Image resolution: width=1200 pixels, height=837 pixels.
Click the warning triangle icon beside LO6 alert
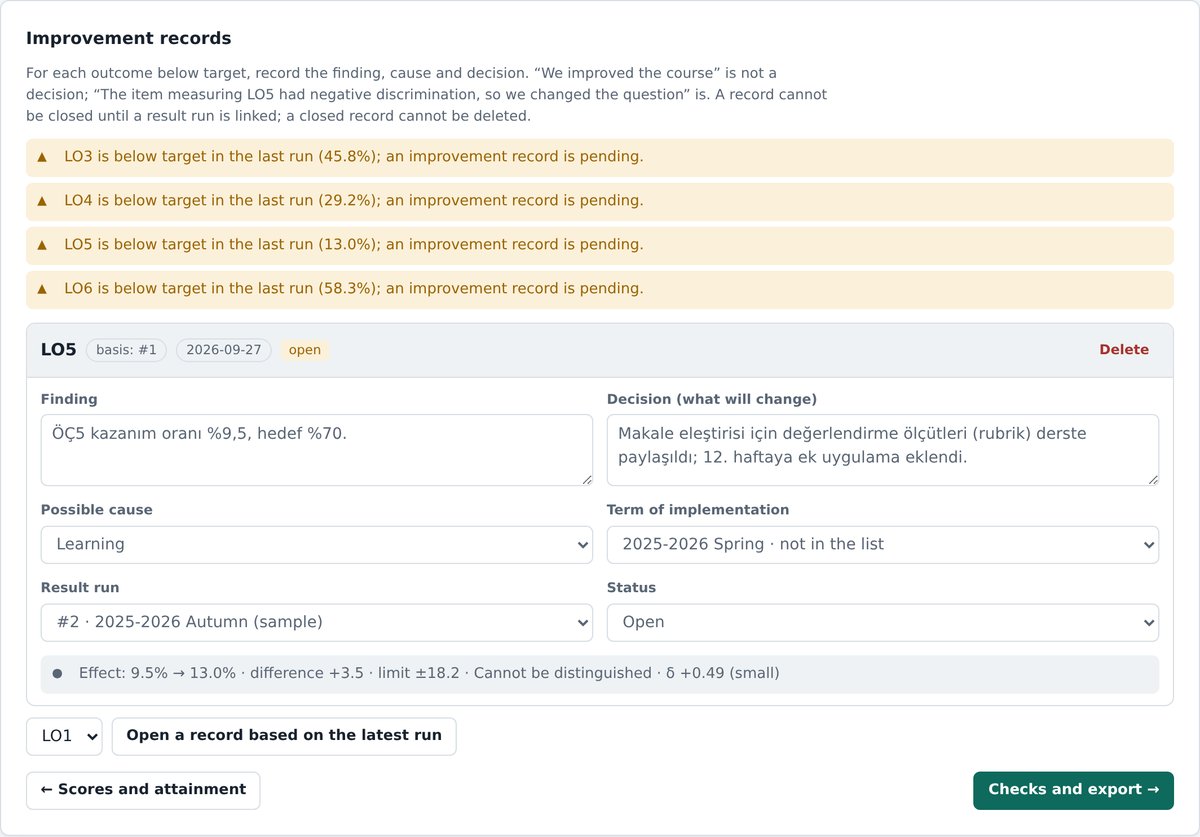click(x=42, y=289)
